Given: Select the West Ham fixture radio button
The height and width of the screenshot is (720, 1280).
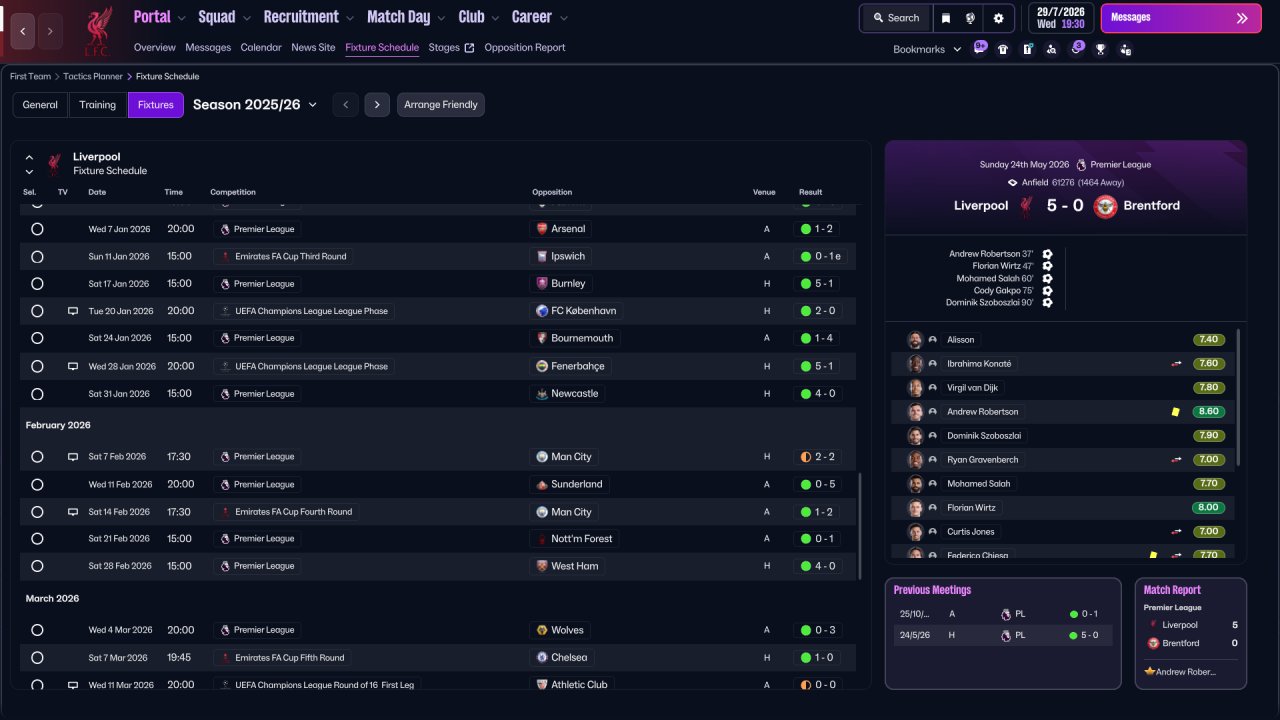Looking at the screenshot, I should pos(37,566).
